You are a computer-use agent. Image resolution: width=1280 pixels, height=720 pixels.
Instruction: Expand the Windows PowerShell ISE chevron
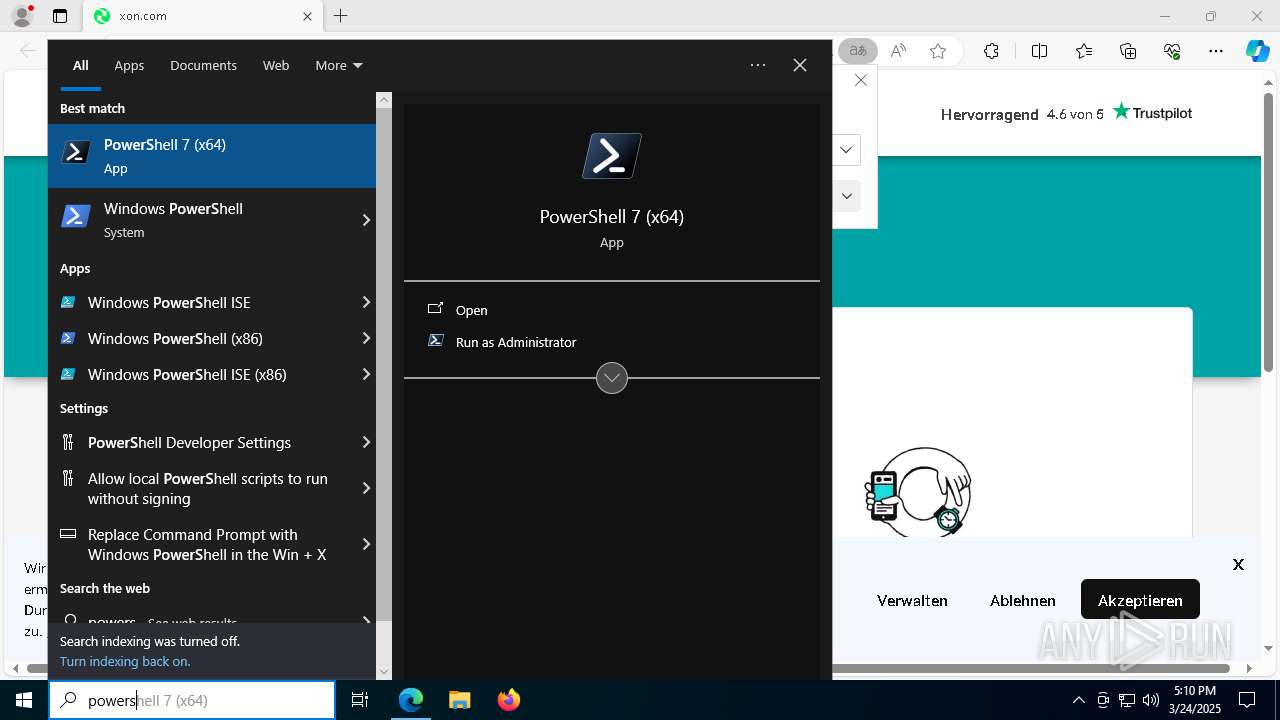[366, 302]
